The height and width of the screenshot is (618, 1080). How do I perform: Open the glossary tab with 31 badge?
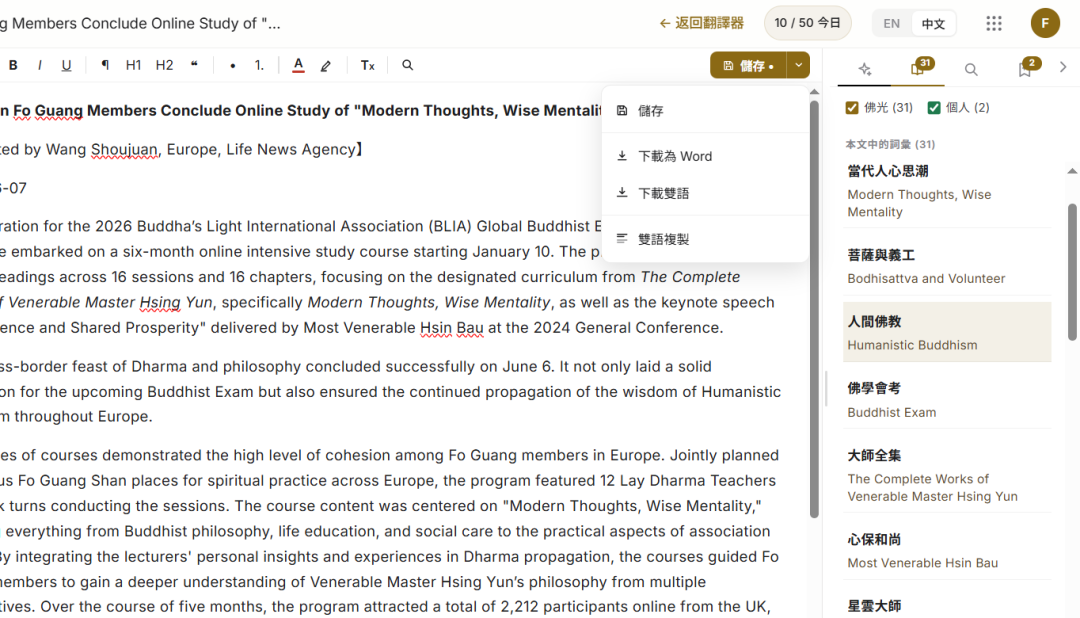[919, 68]
